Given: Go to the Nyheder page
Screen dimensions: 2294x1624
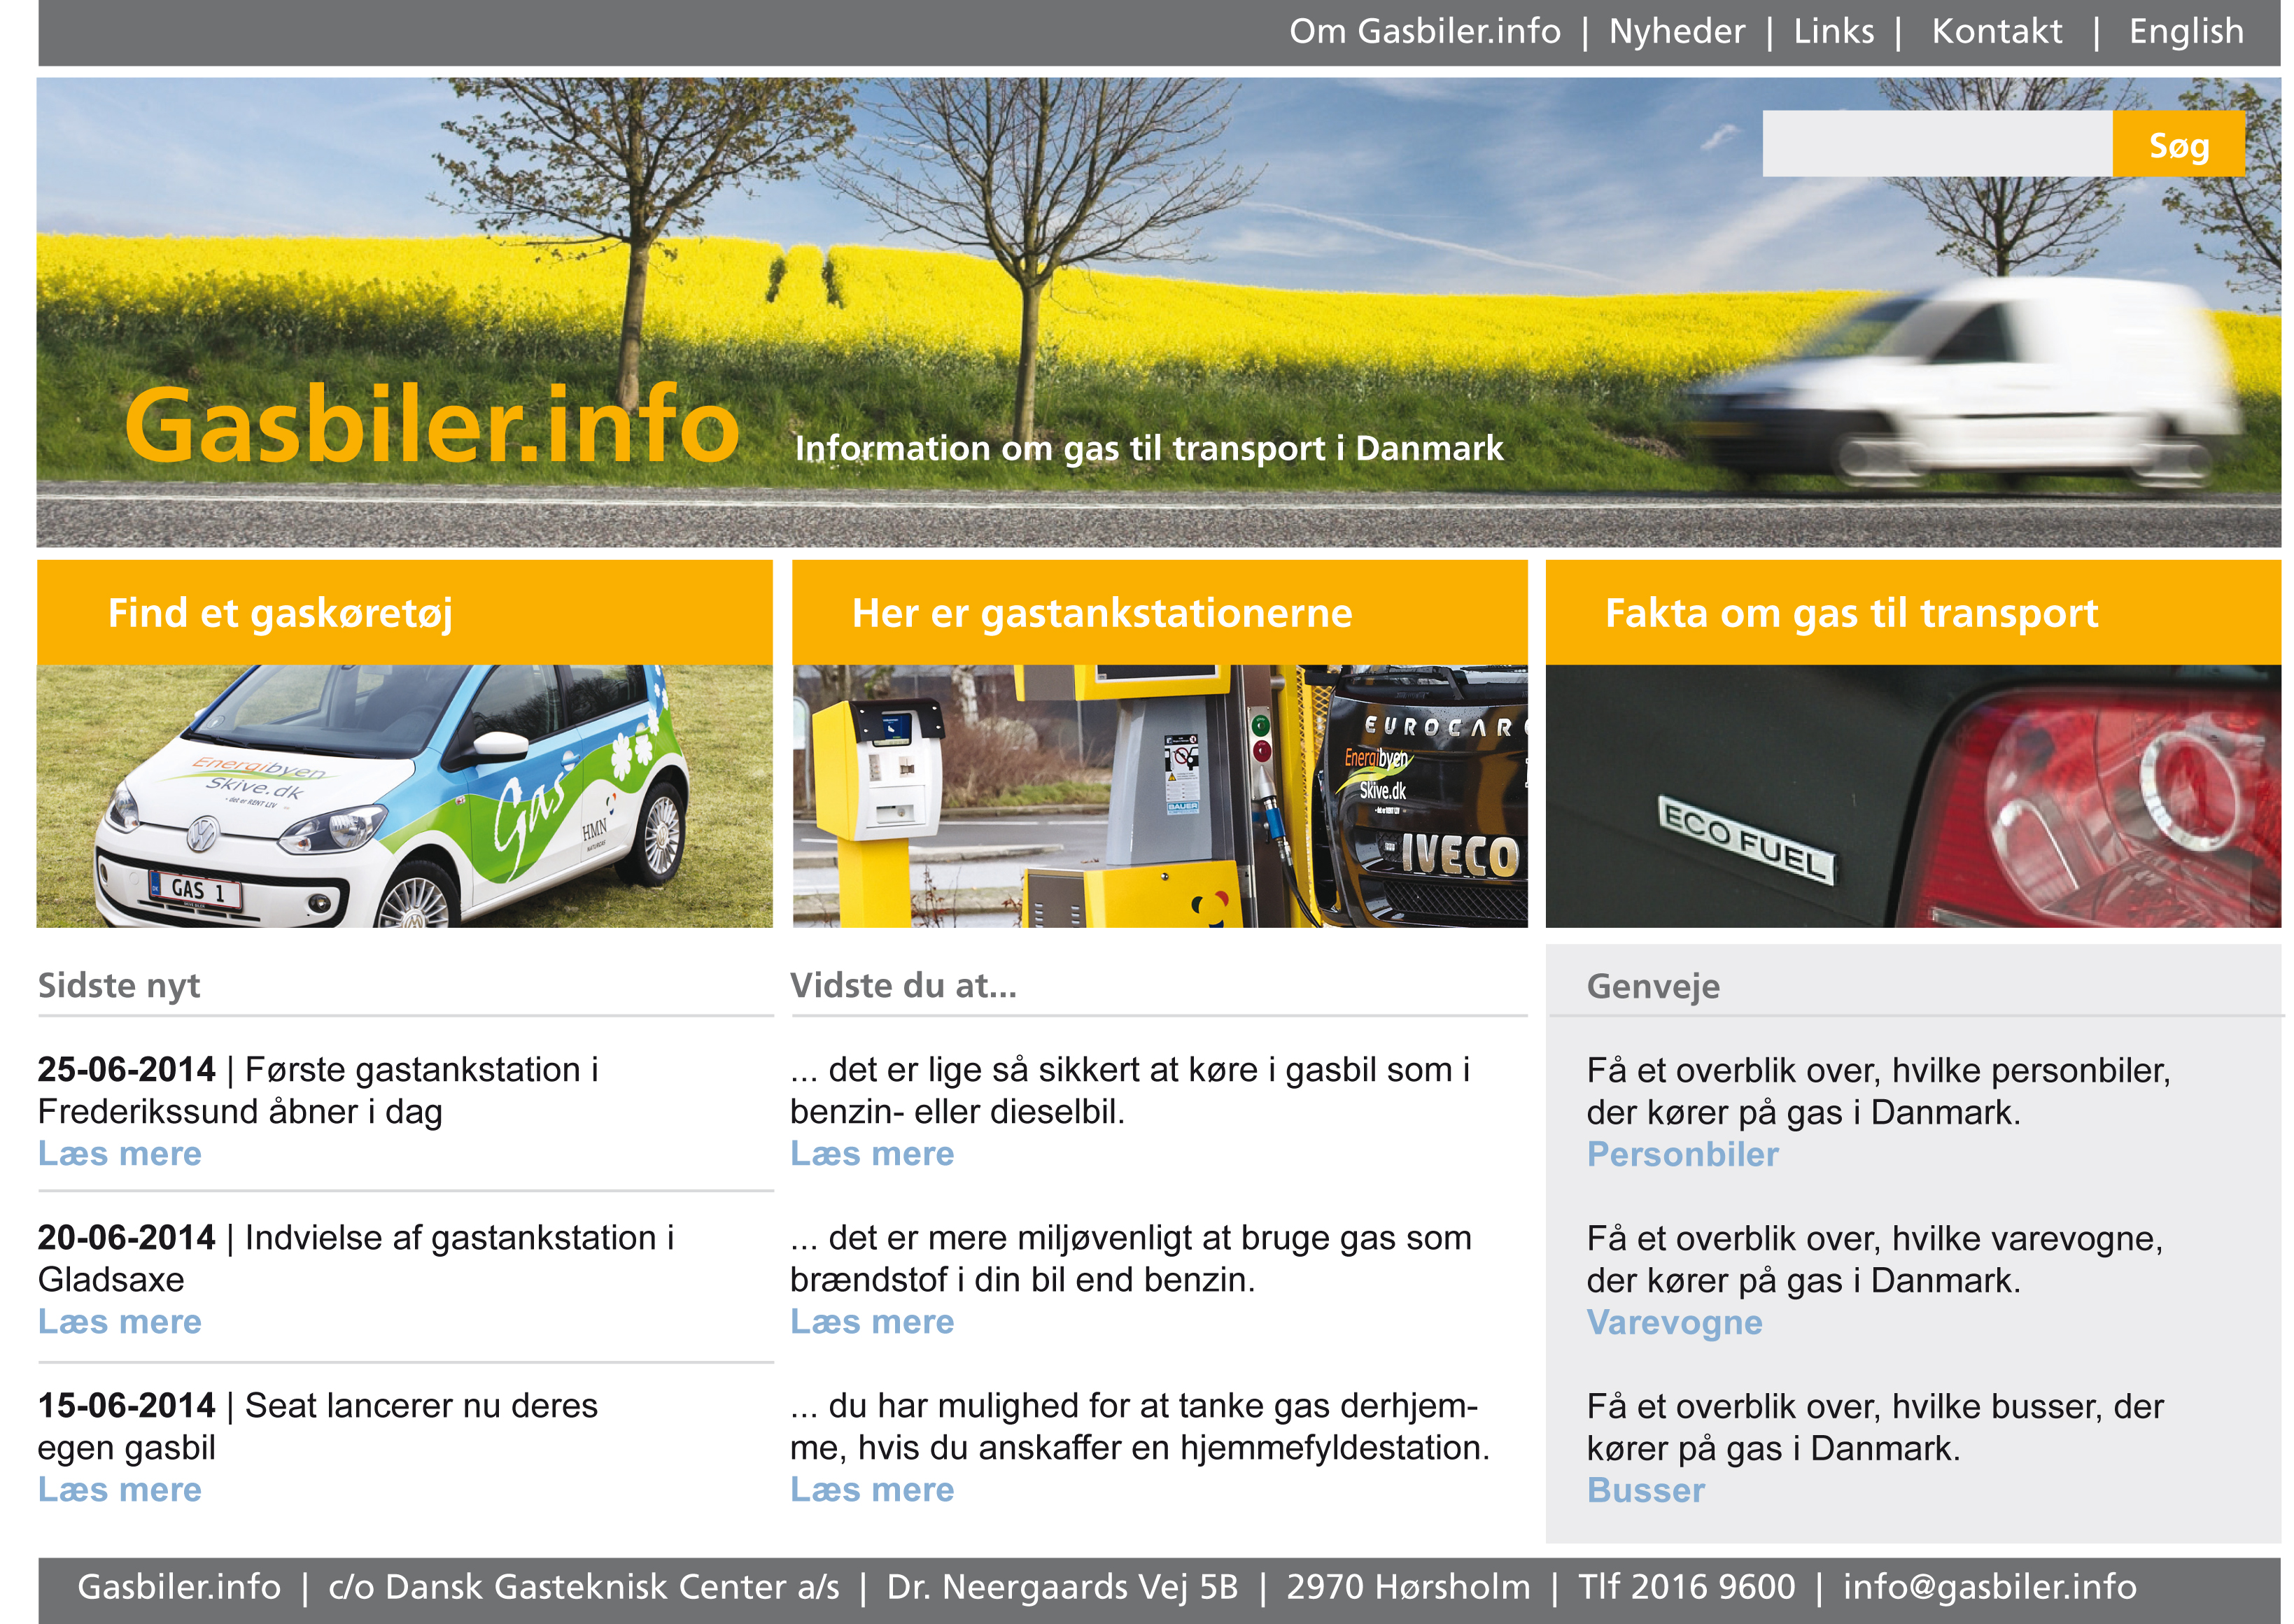Looking at the screenshot, I should pyautogui.click(x=1676, y=31).
